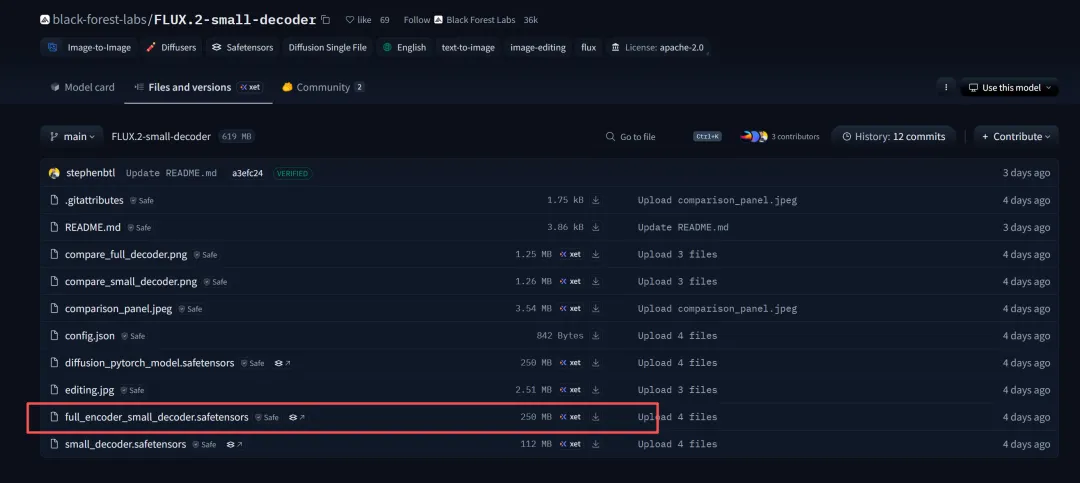Select the image-editing tag

point(538,48)
